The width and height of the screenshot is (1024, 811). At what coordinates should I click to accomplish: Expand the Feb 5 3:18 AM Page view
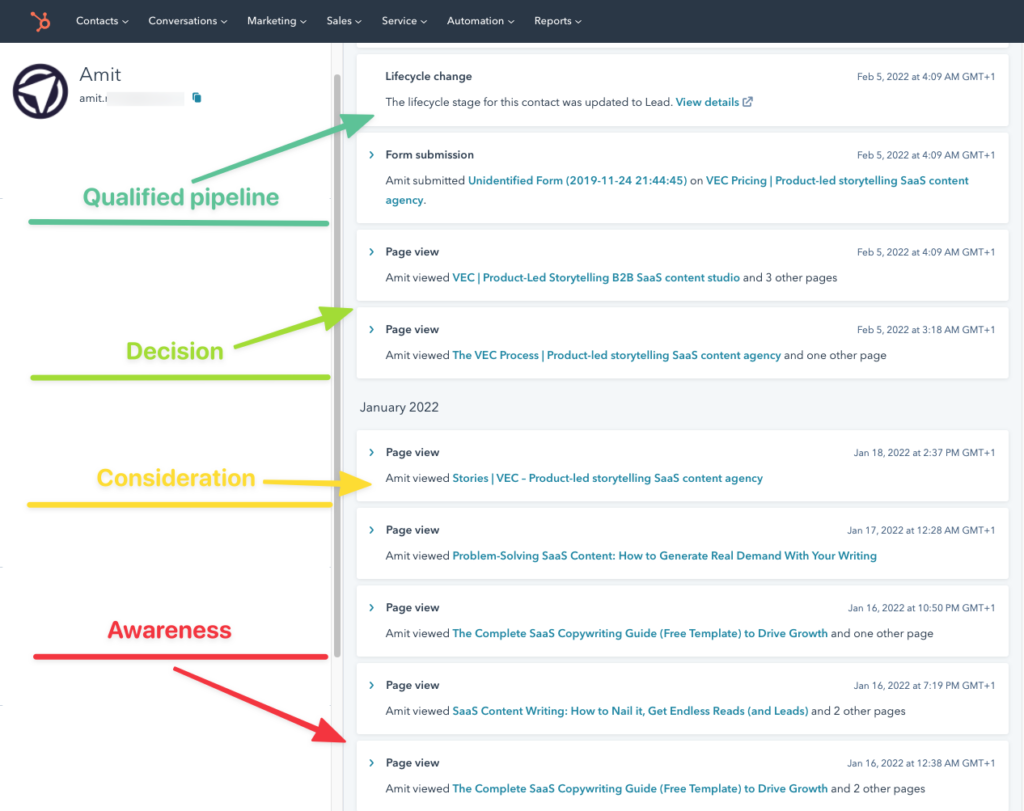pyautogui.click(x=372, y=330)
